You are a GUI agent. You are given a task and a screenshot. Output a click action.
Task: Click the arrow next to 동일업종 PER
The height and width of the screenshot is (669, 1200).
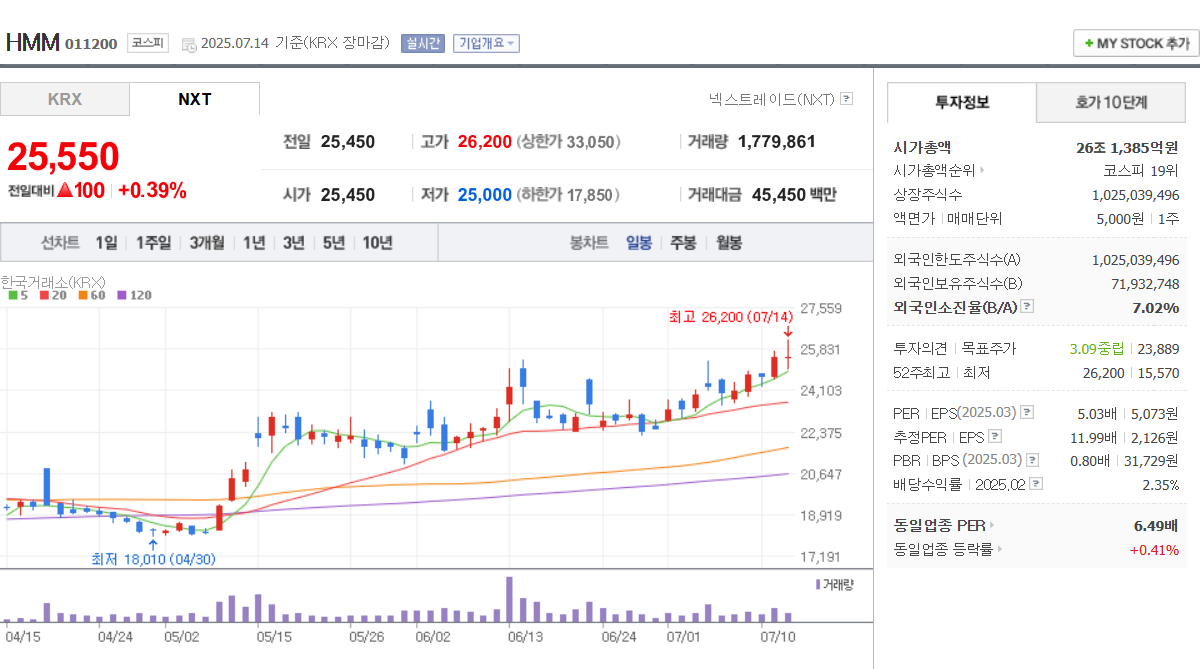click(992, 525)
